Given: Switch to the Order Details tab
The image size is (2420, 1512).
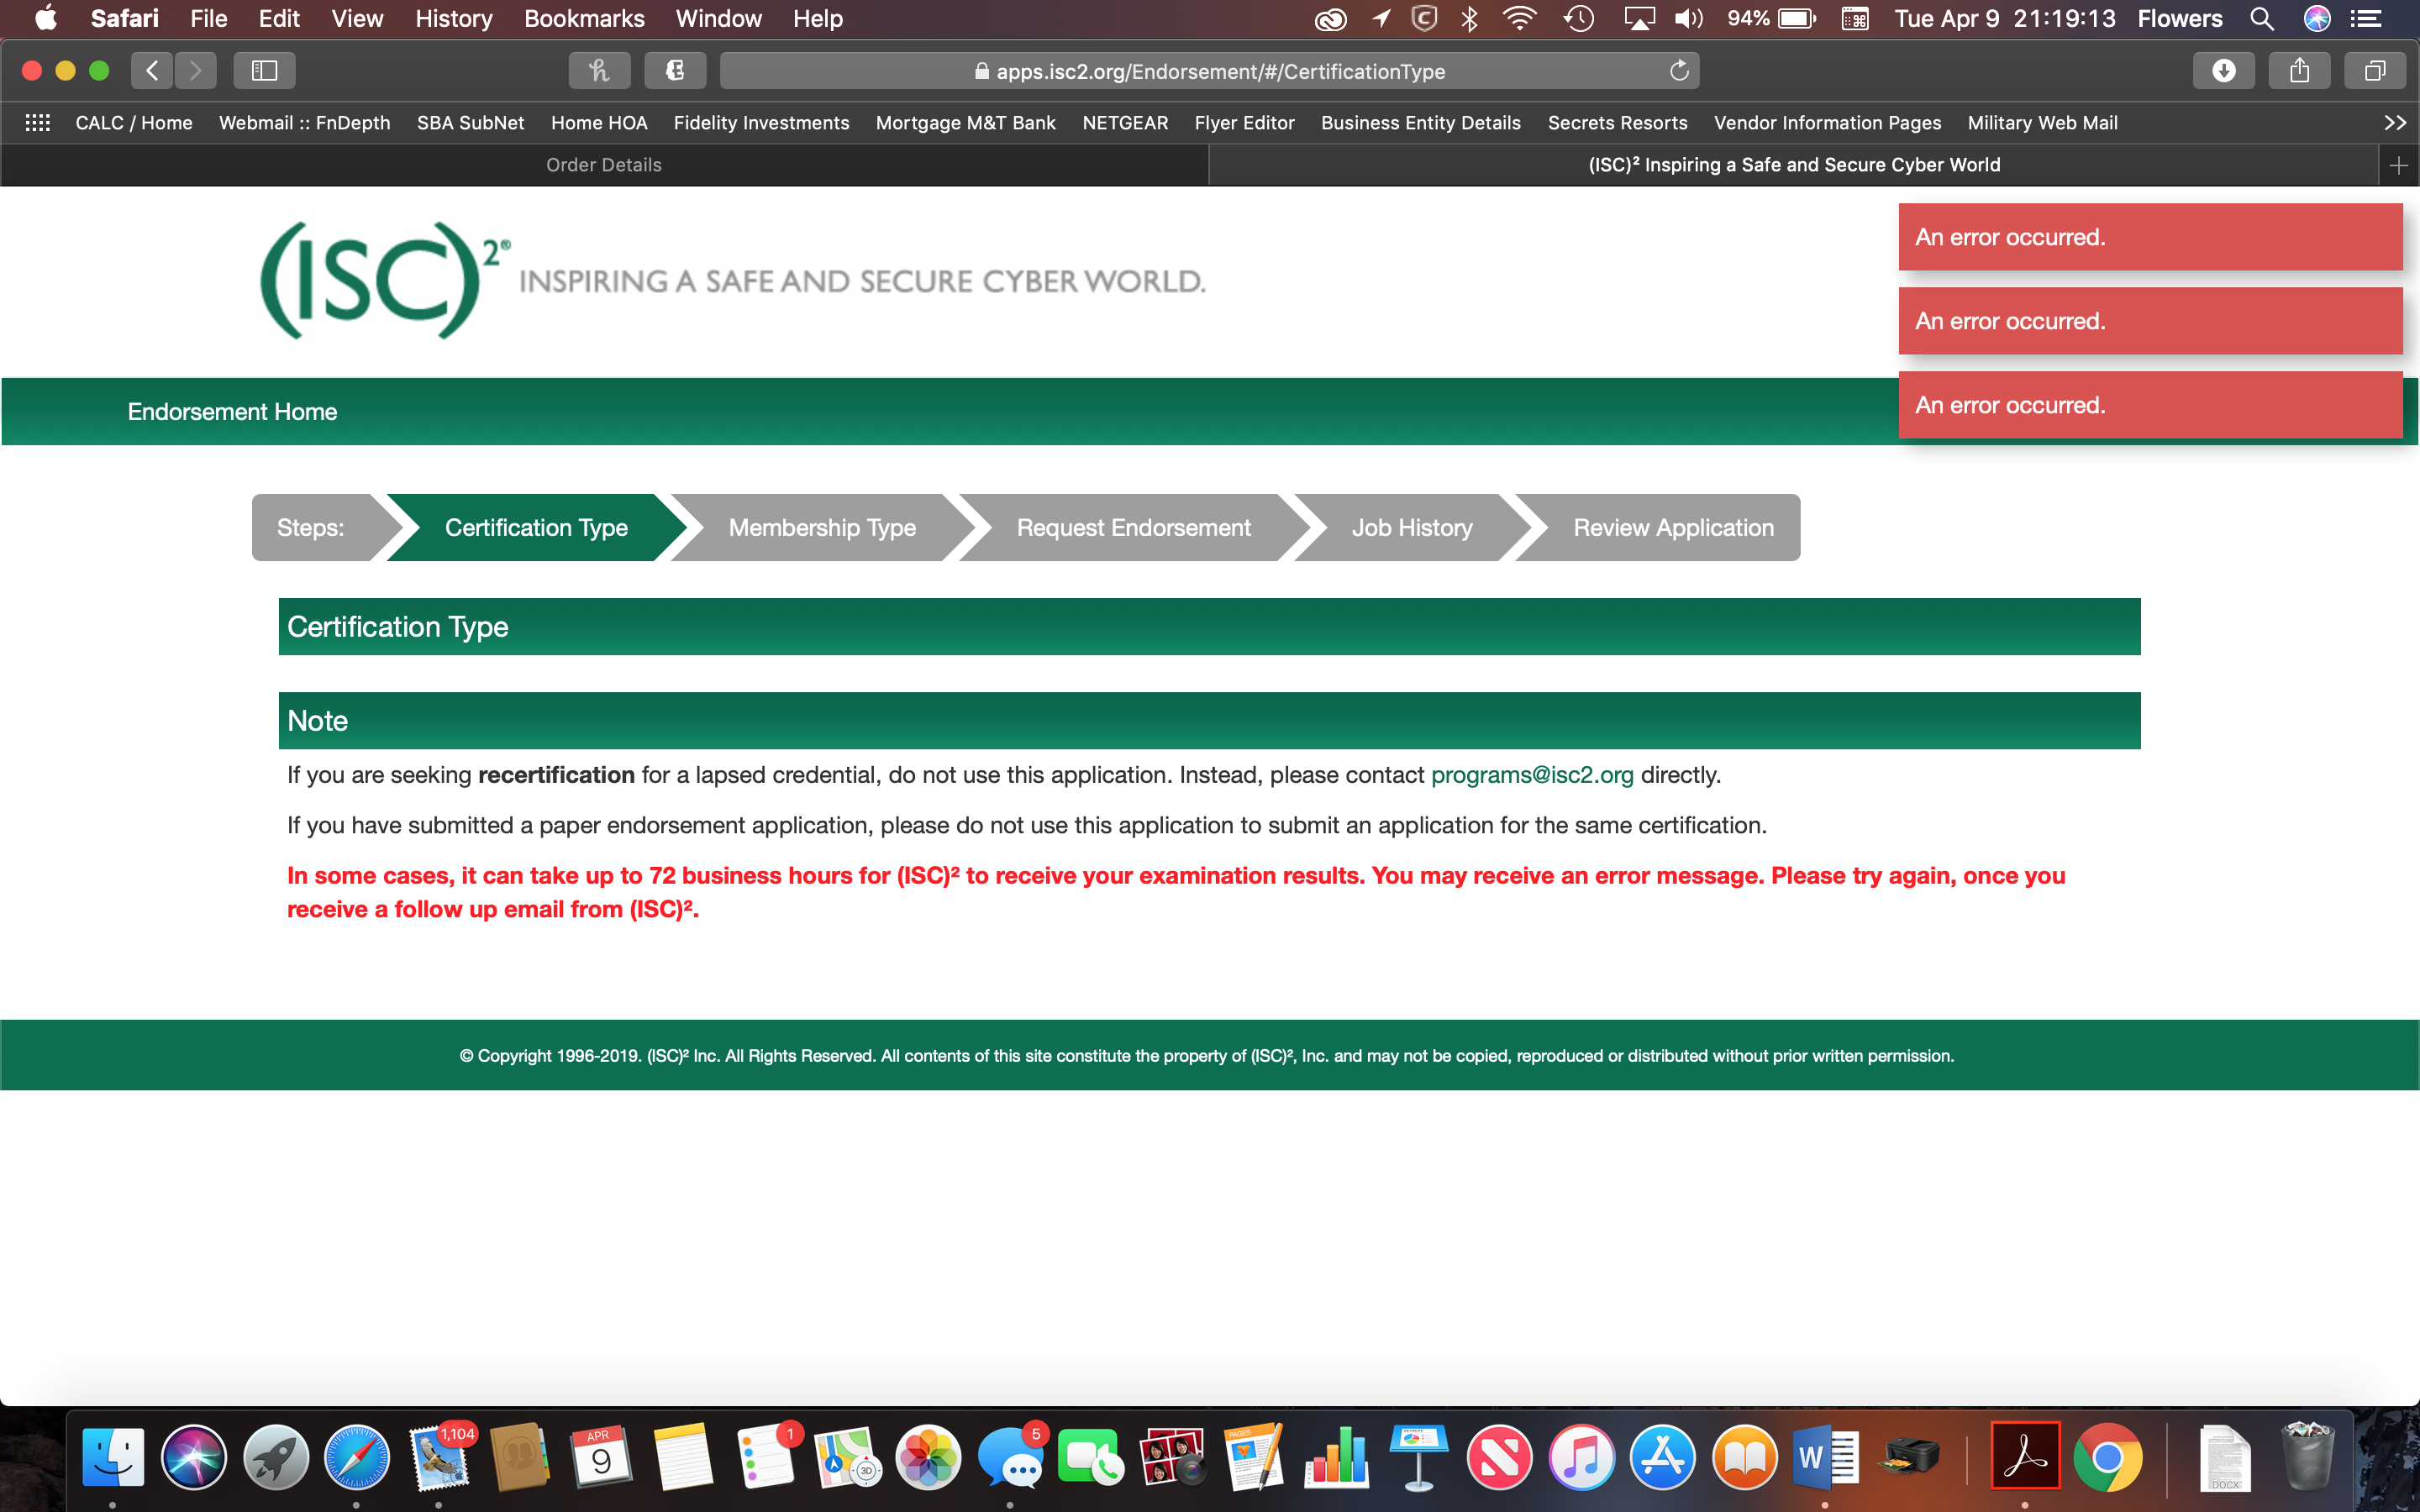Looking at the screenshot, I should pos(604,164).
